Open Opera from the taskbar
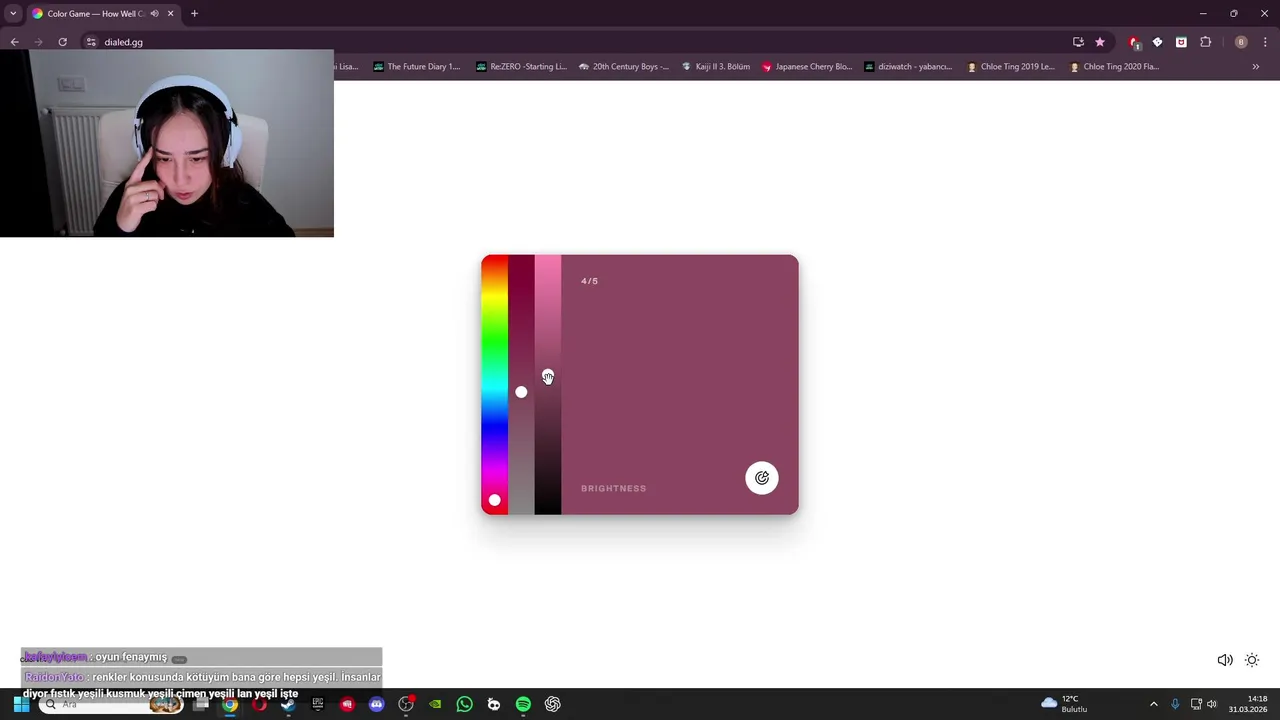This screenshot has height=720, width=1280. coord(259,704)
